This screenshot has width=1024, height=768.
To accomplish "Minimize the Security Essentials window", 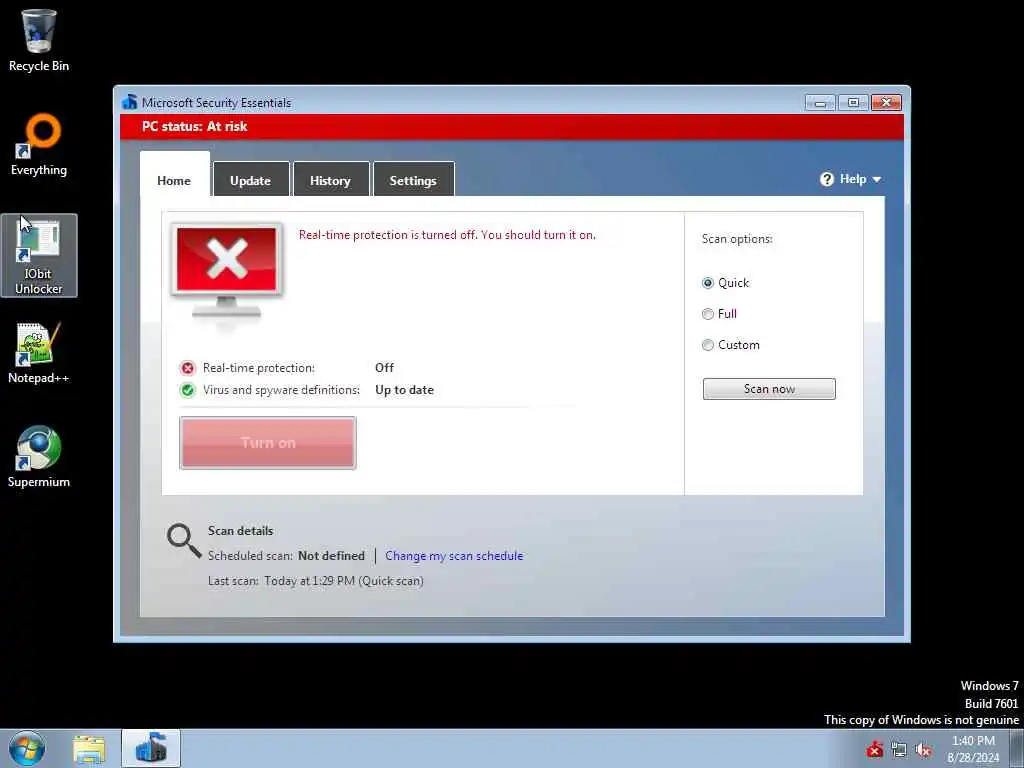I will 820,103.
